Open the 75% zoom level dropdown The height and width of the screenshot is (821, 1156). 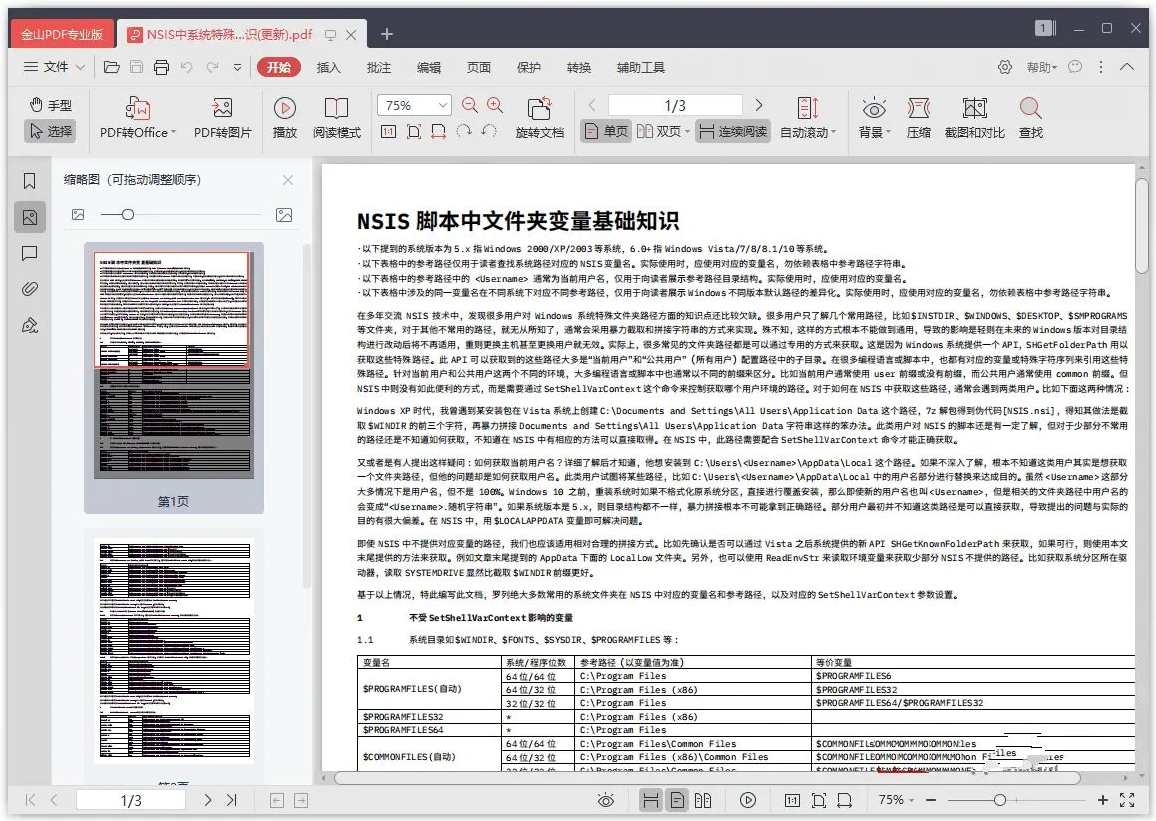coord(413,104)
